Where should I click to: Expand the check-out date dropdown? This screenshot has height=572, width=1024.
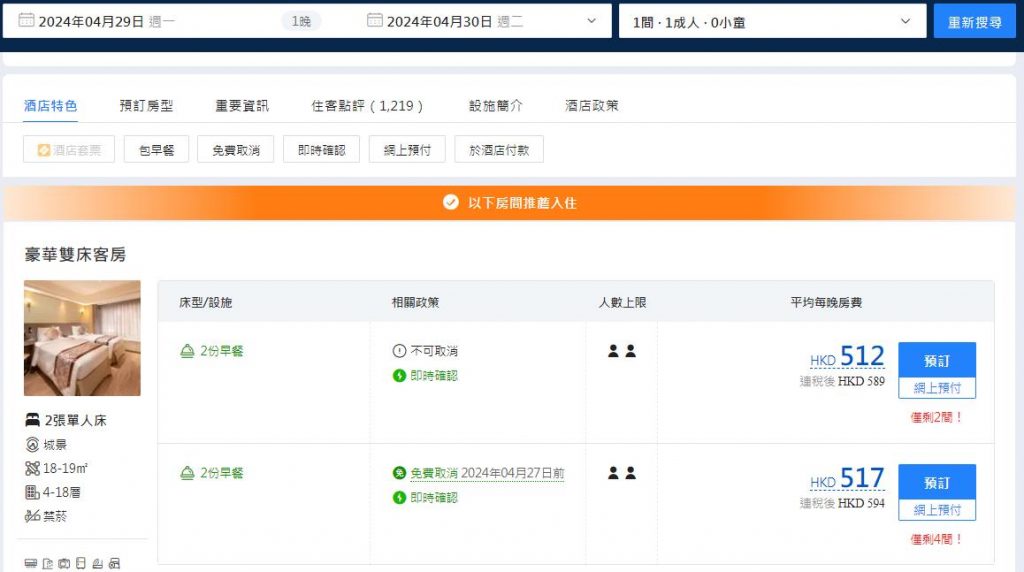(x=591, y=21)
